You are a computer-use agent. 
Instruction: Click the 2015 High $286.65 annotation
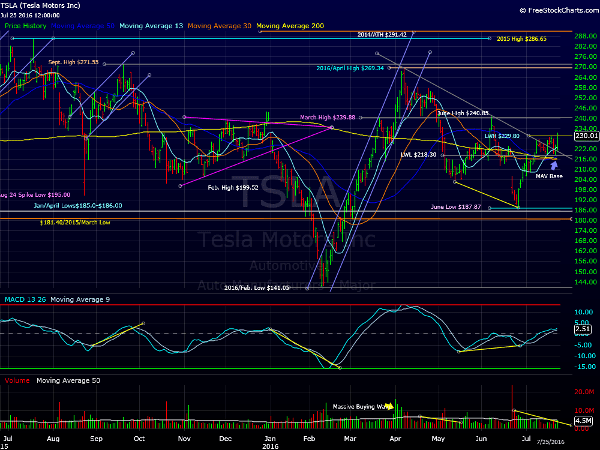coord(522,39)
